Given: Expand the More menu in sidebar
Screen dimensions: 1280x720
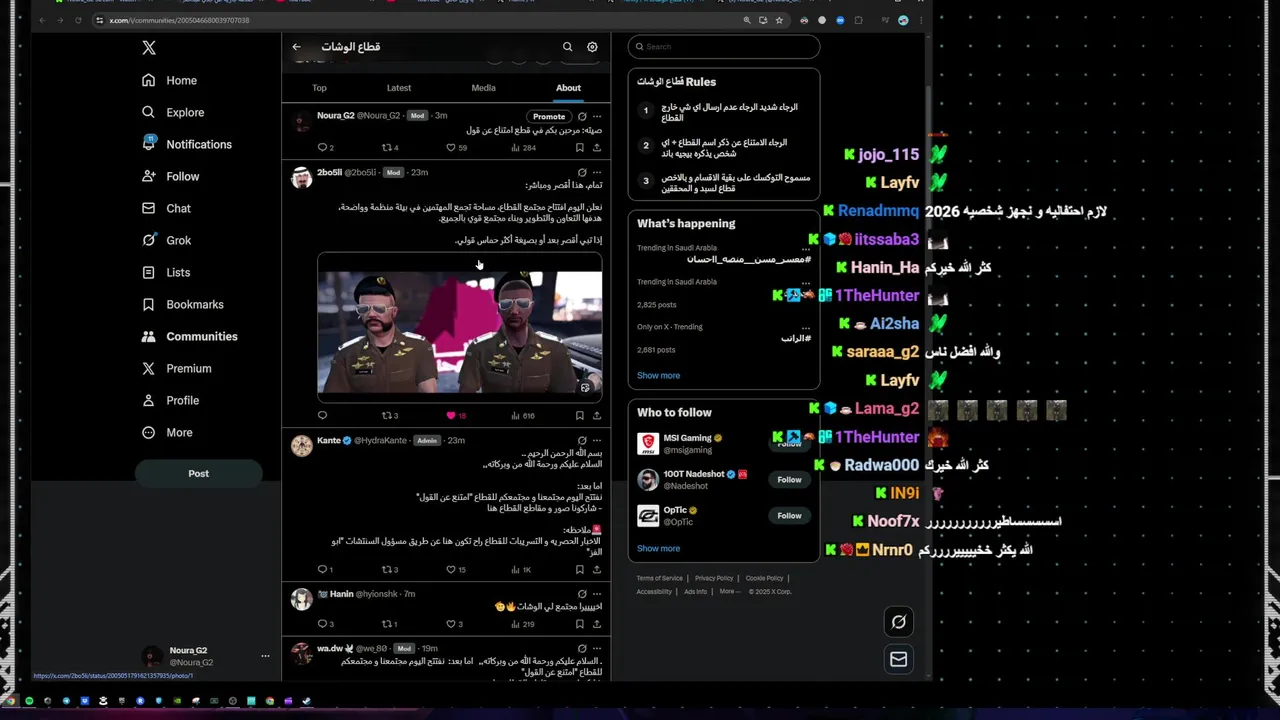Looking at the screenshot, I should 167,432.
